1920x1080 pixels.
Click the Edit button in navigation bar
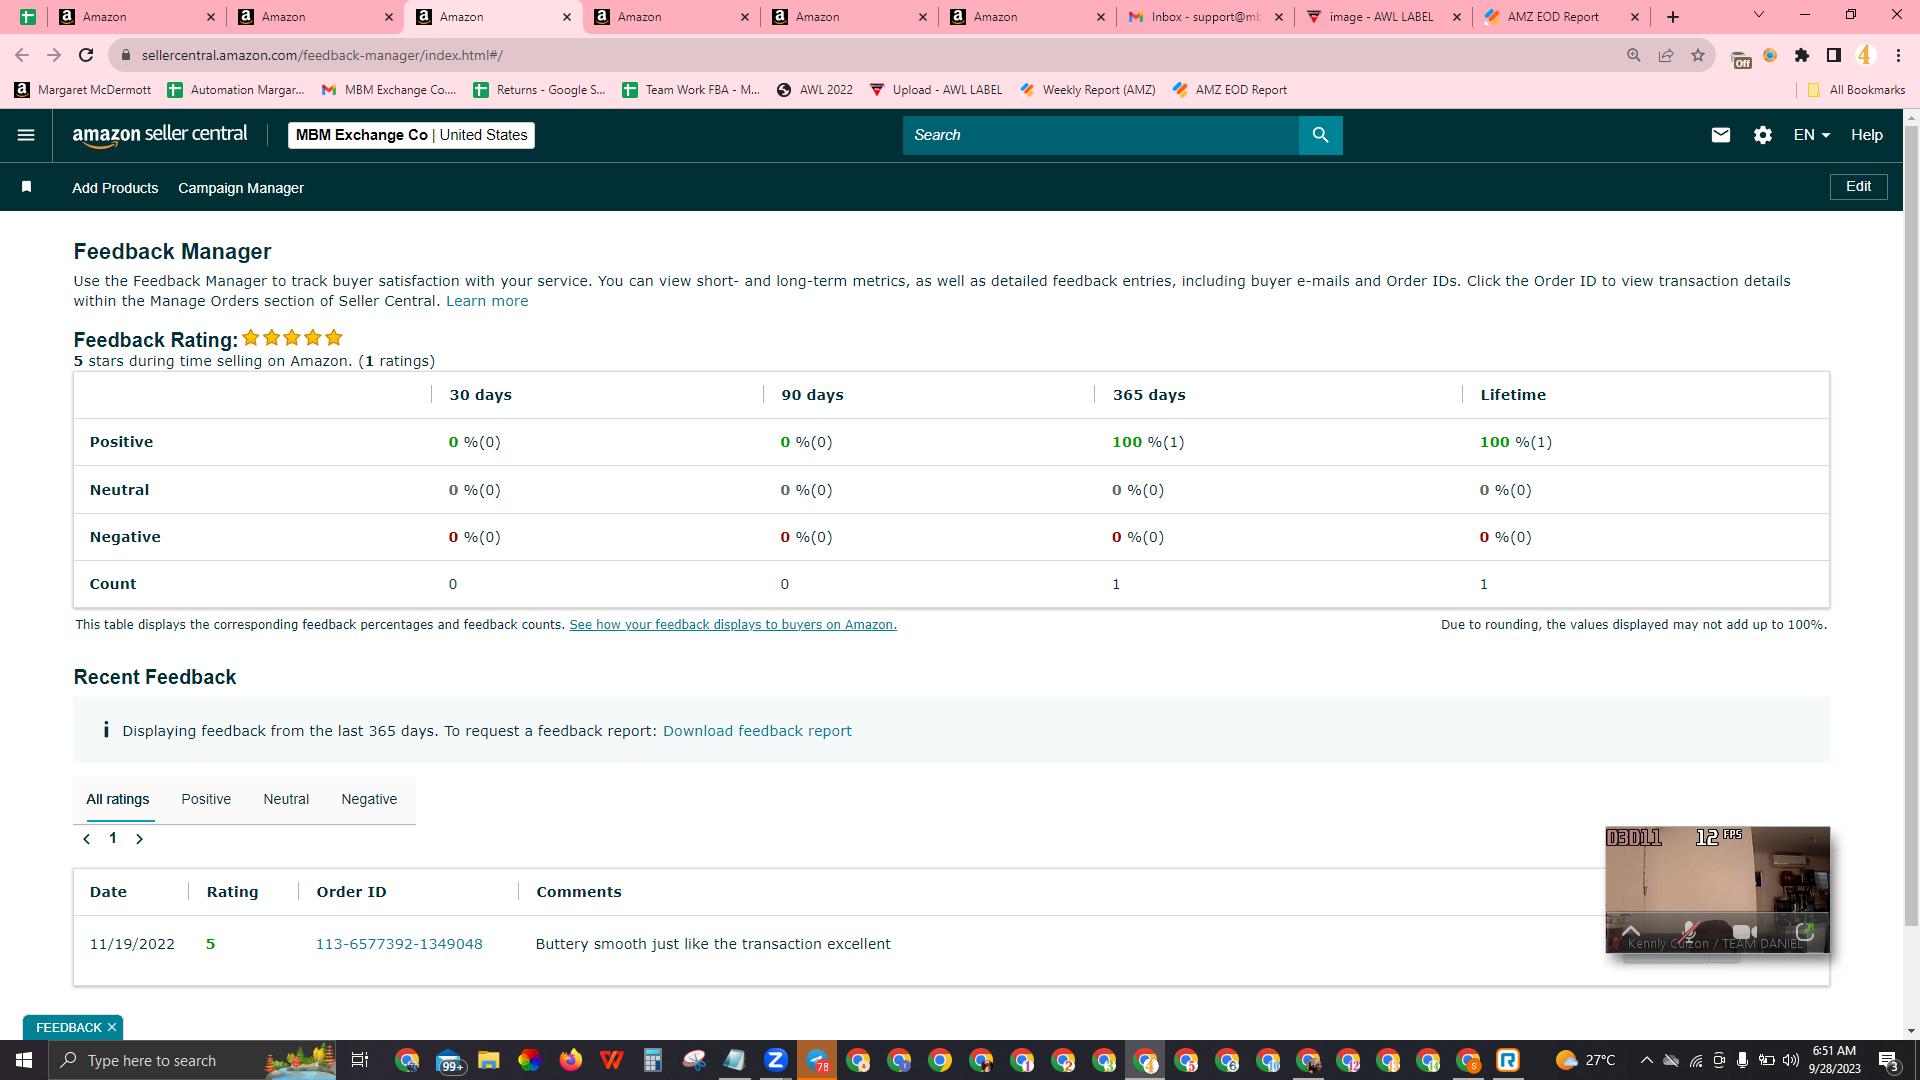tap(1858, 187)
